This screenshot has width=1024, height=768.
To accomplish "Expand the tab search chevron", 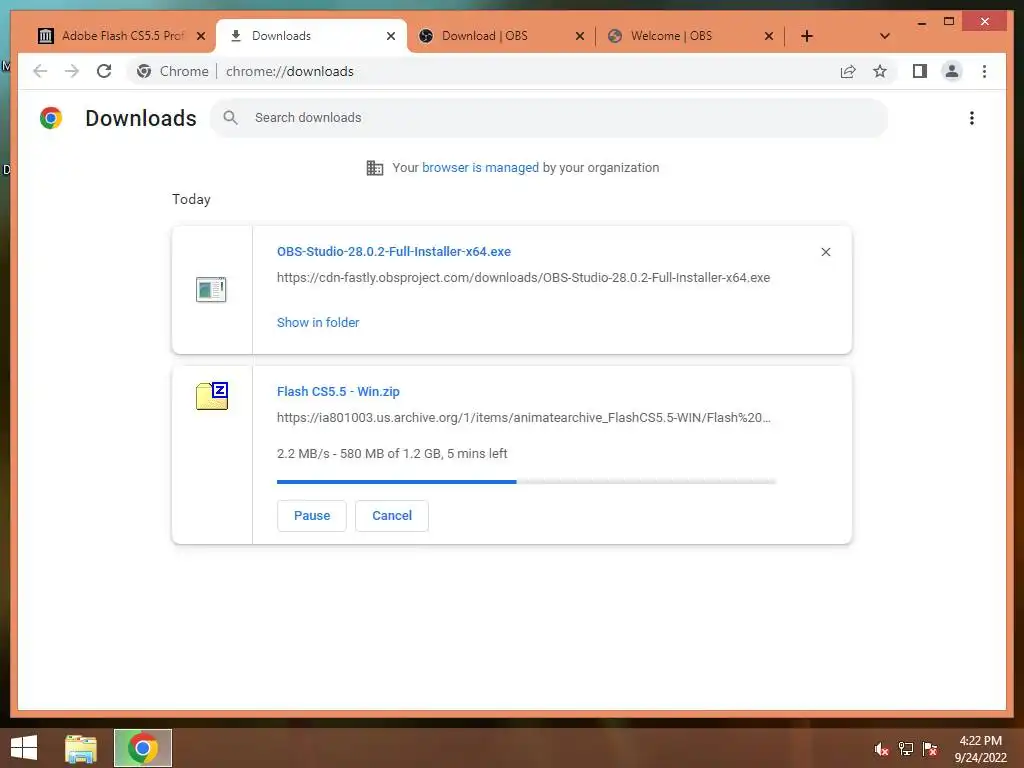I will point(884,36).
